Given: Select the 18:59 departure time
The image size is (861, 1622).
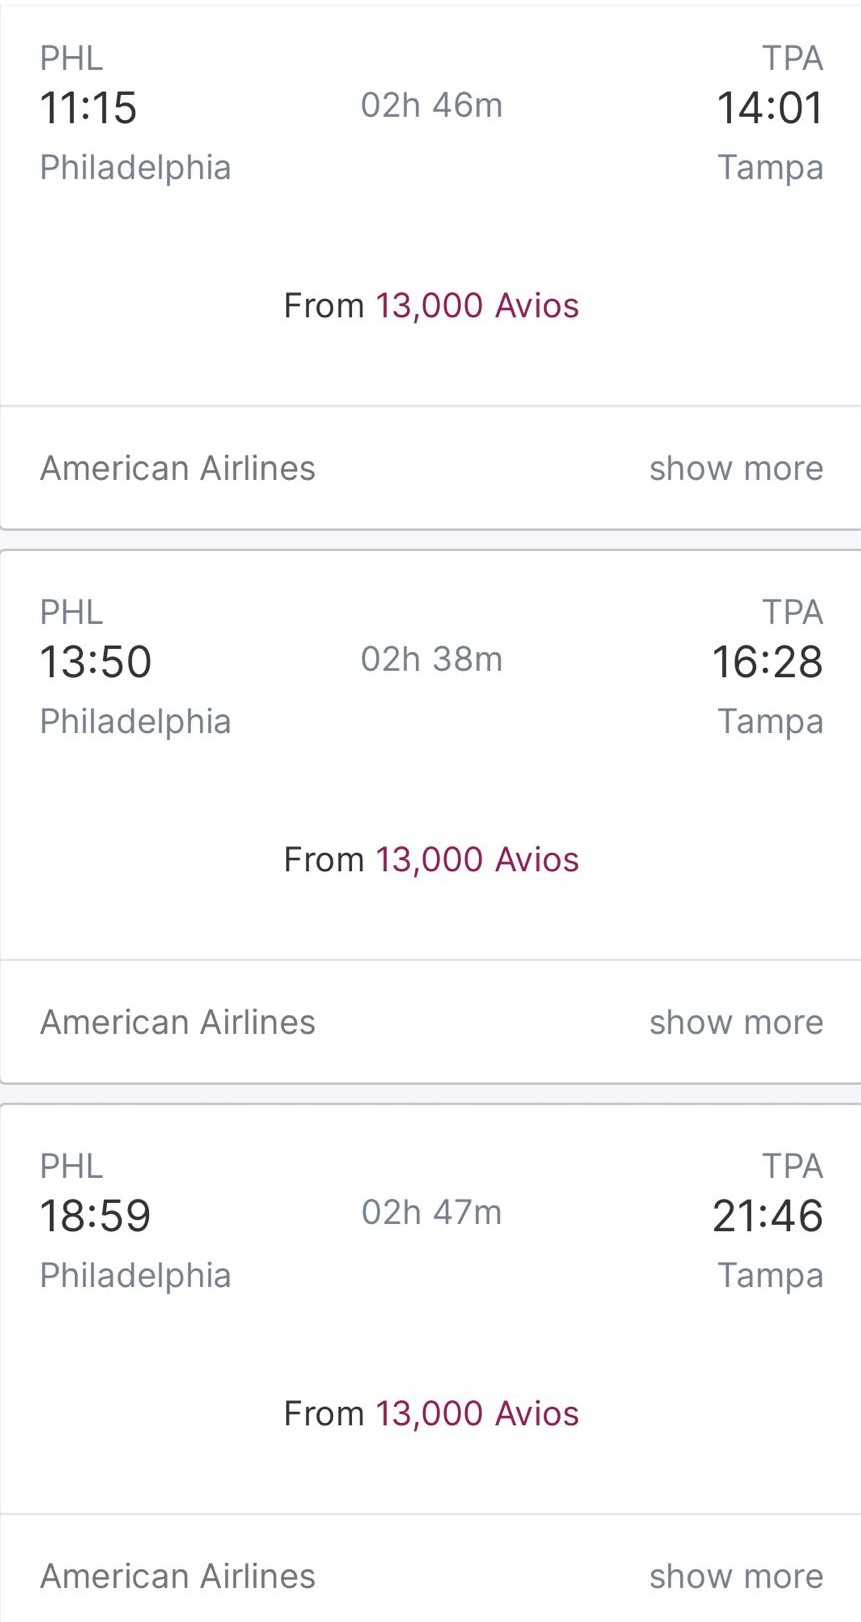Looking at the screenshot, I should 95,1216.
